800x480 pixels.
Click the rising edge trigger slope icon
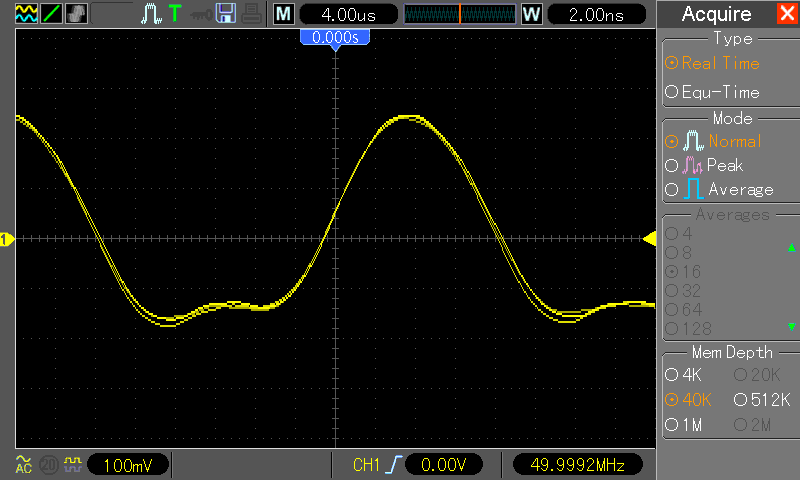tap(394, 465)
